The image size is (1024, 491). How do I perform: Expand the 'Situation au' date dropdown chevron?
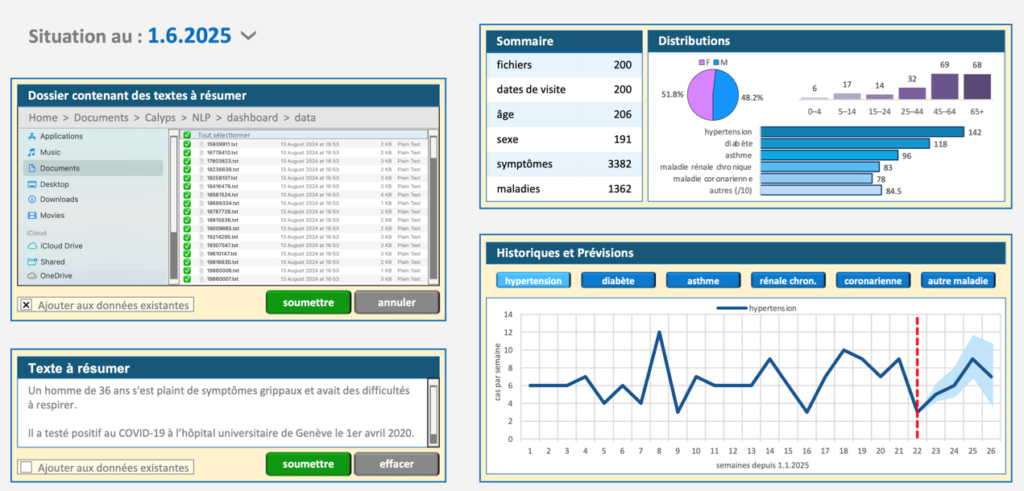tap(249, 36)
